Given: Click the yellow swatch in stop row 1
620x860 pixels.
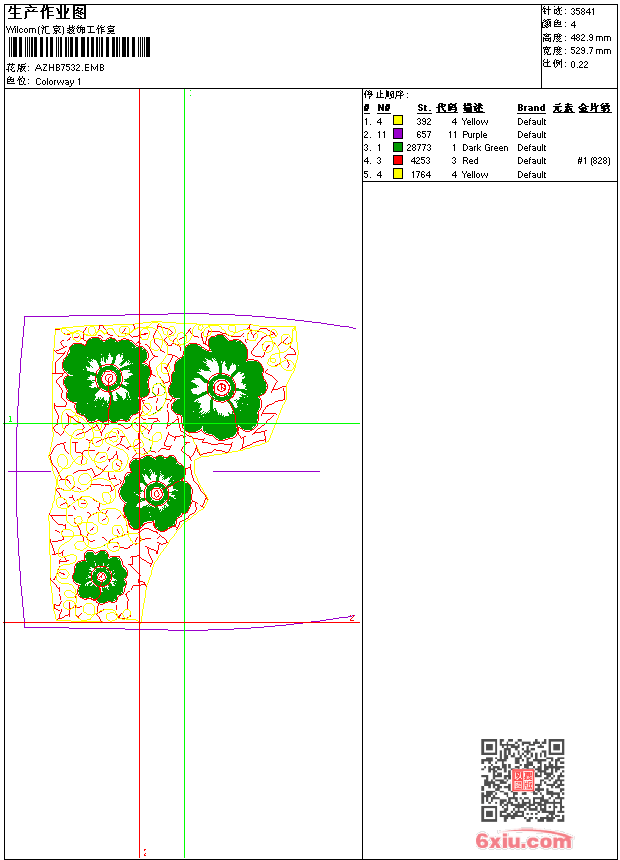Looking at the screenshot, I should click(398, 121).
